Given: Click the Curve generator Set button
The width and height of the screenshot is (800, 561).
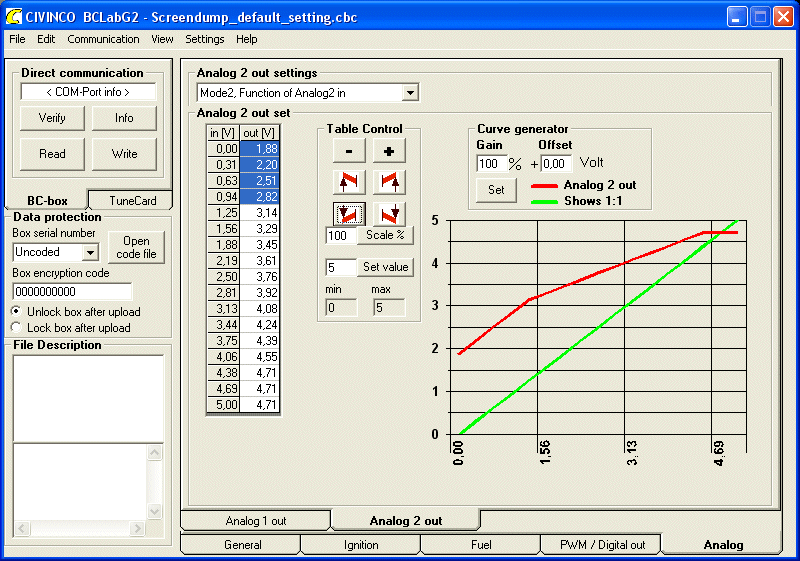Looking at the screenshot, I should coord(496,190).
